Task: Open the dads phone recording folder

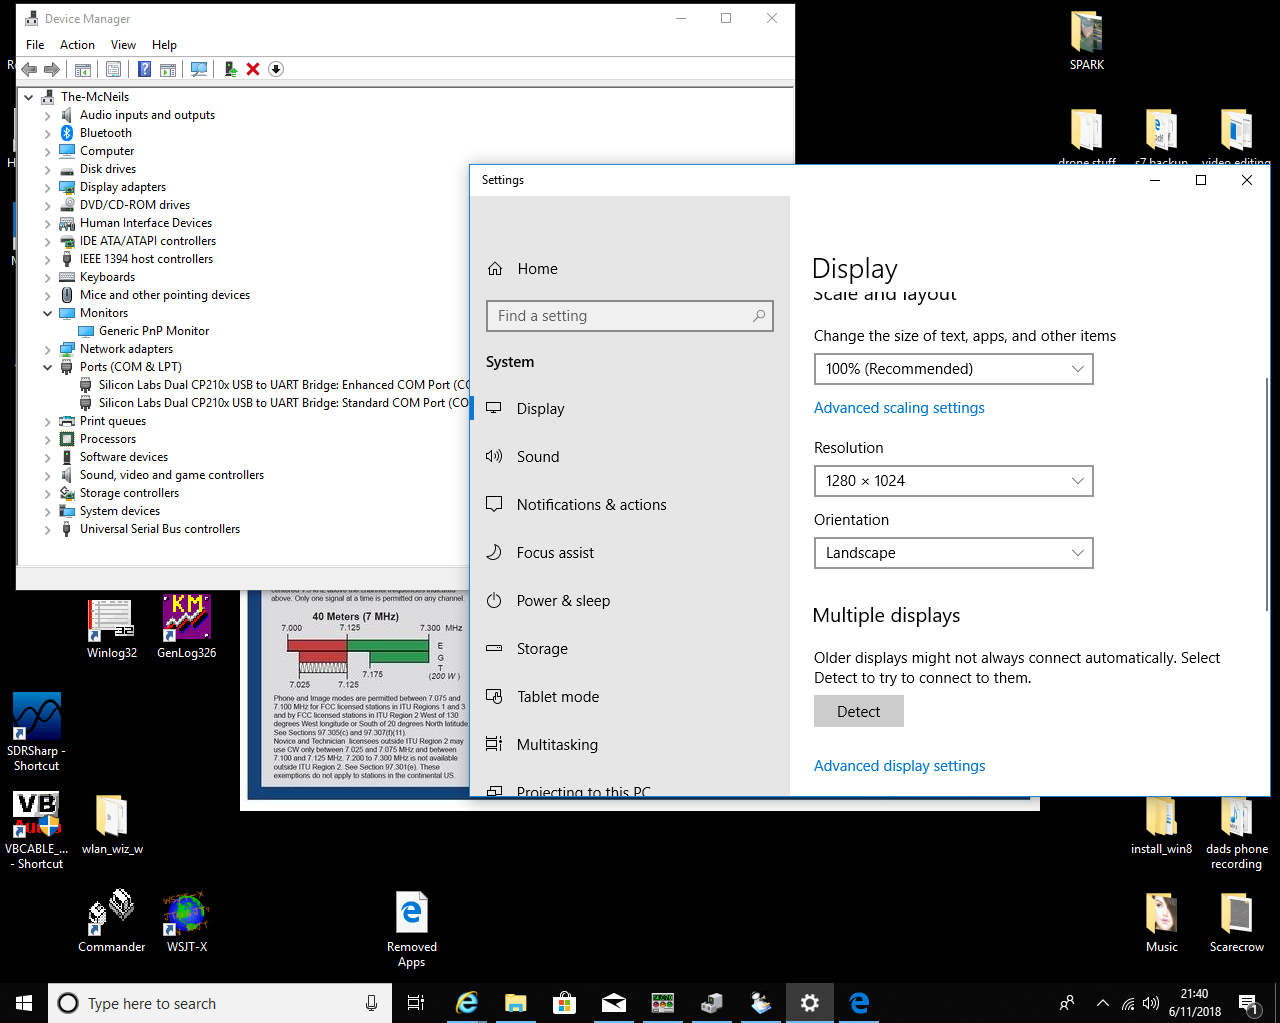Action: point(1237,833)
